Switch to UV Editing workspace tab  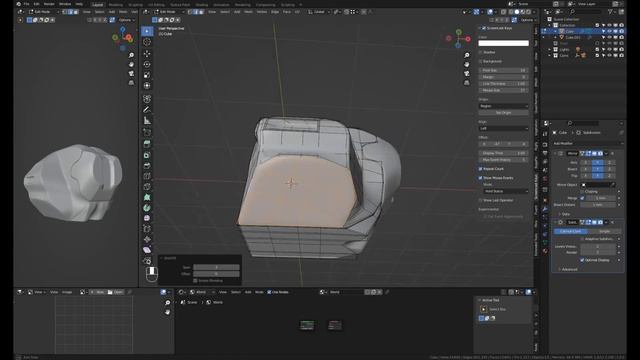[x=156, y=5]
